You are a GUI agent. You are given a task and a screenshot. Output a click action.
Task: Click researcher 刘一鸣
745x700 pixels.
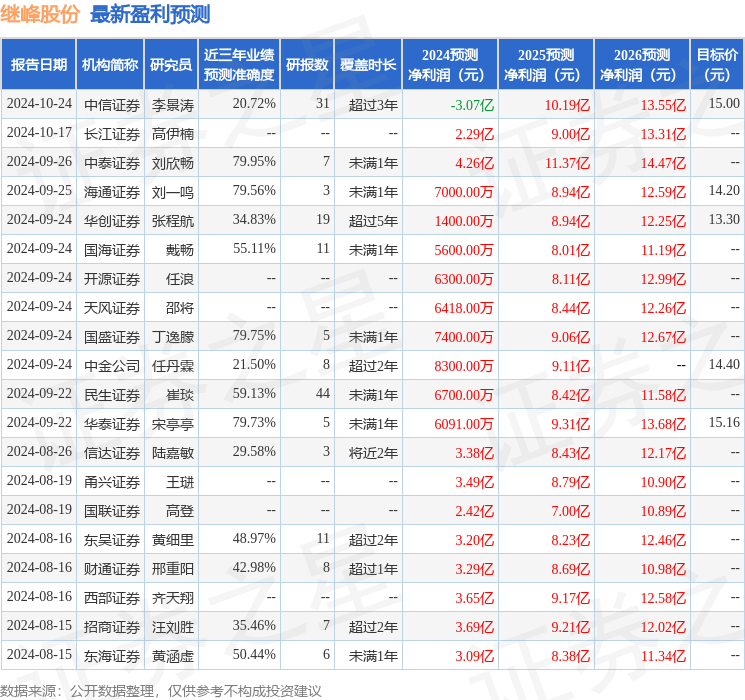172,192
